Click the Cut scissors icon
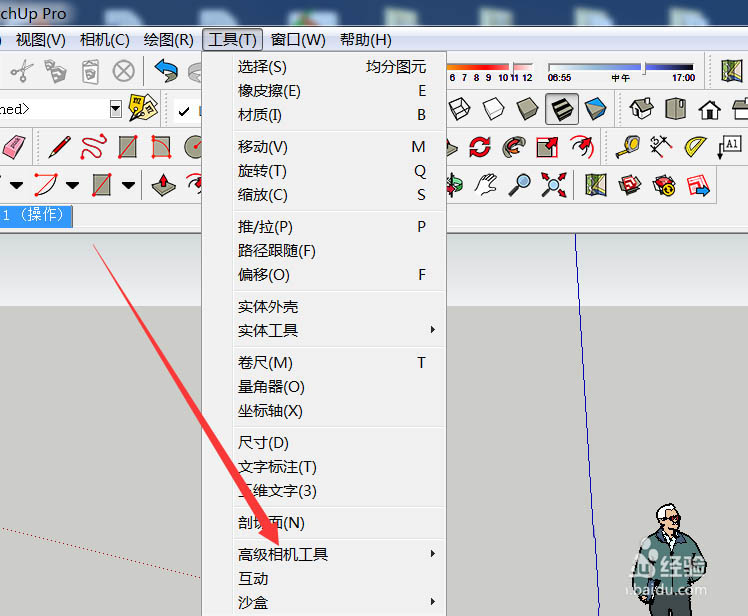The width and height of the screenshot is (748, 616). tap(21, 72)
